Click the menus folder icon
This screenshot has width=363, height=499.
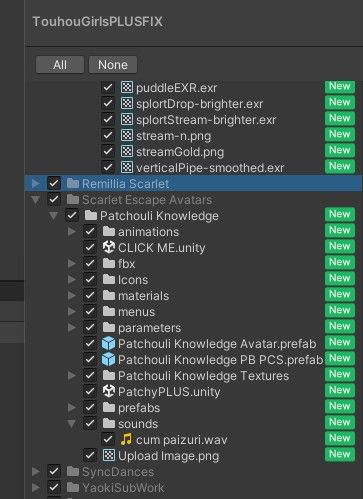pos(109,311)
